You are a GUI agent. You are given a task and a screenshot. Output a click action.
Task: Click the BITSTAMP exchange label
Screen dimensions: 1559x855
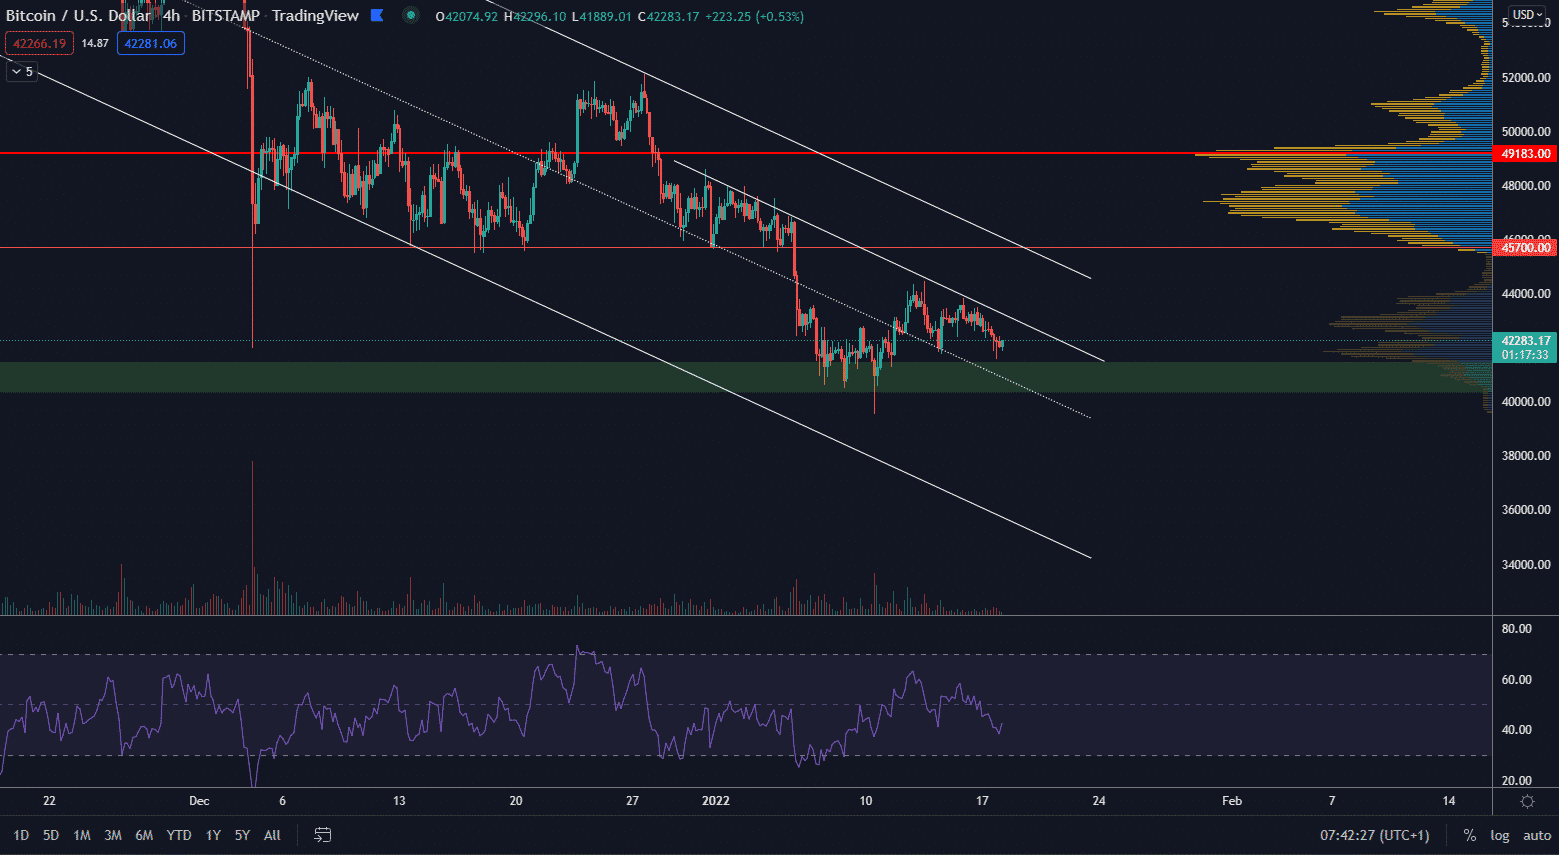click(x=226, y=15)
